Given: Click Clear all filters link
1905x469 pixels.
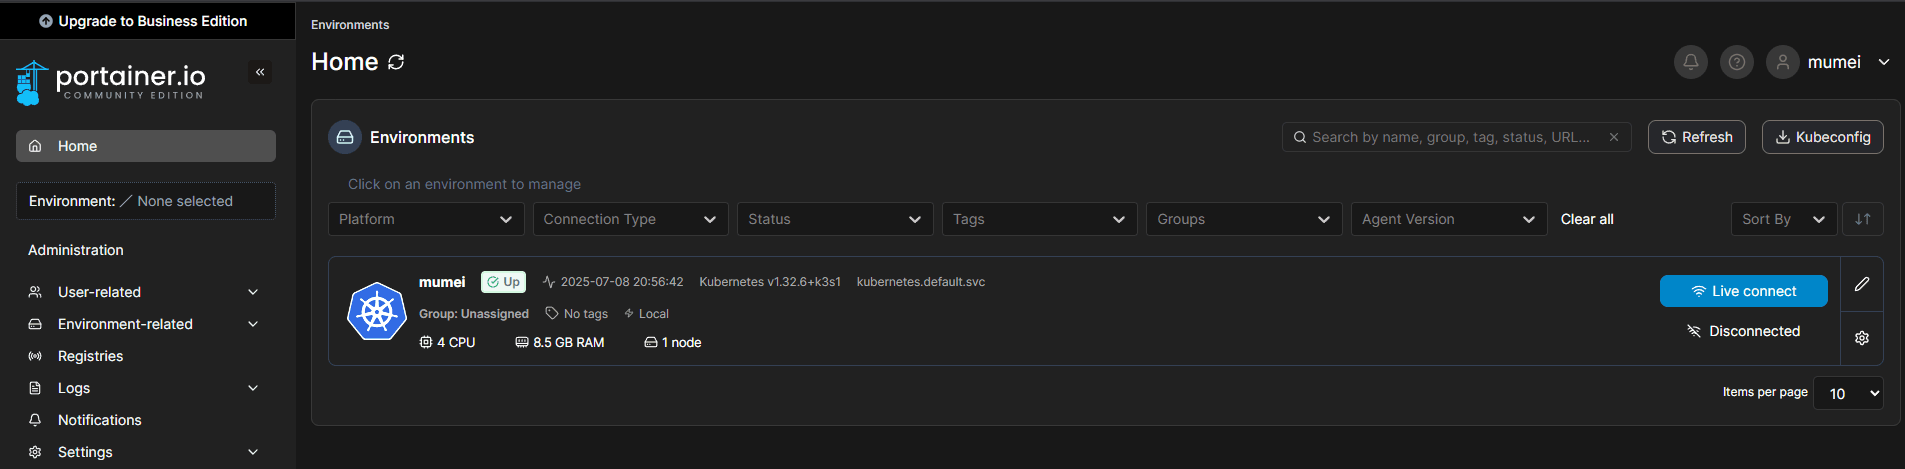Looking at the screenshot, I should [x=1587, y=219].
